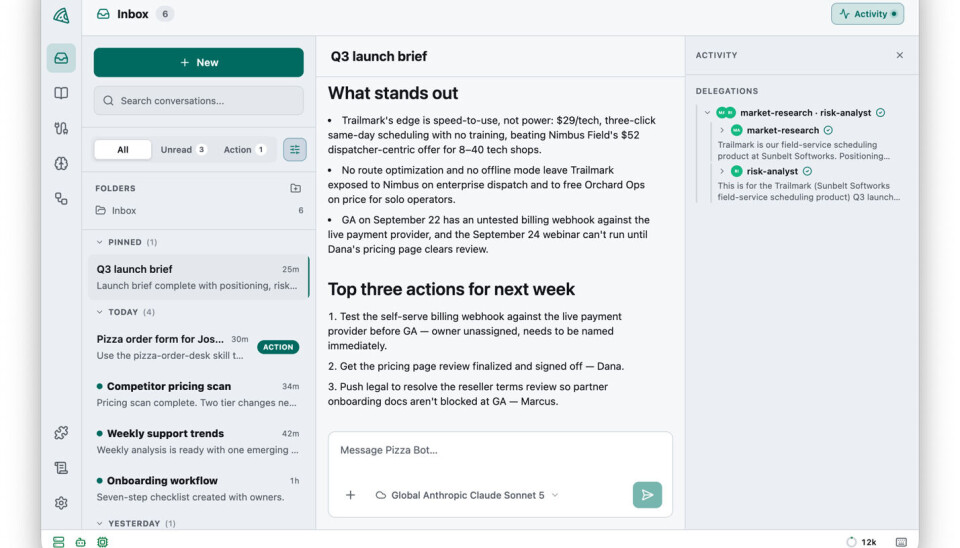
Task: Open the Claude Sonnet 5 model dropdown
Action: pos(467,495)
